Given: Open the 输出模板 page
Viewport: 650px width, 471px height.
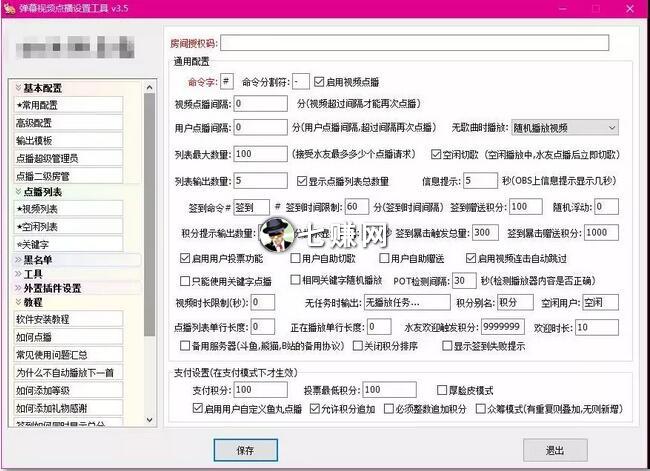Looking at the screenshot, I should (68, 141).
